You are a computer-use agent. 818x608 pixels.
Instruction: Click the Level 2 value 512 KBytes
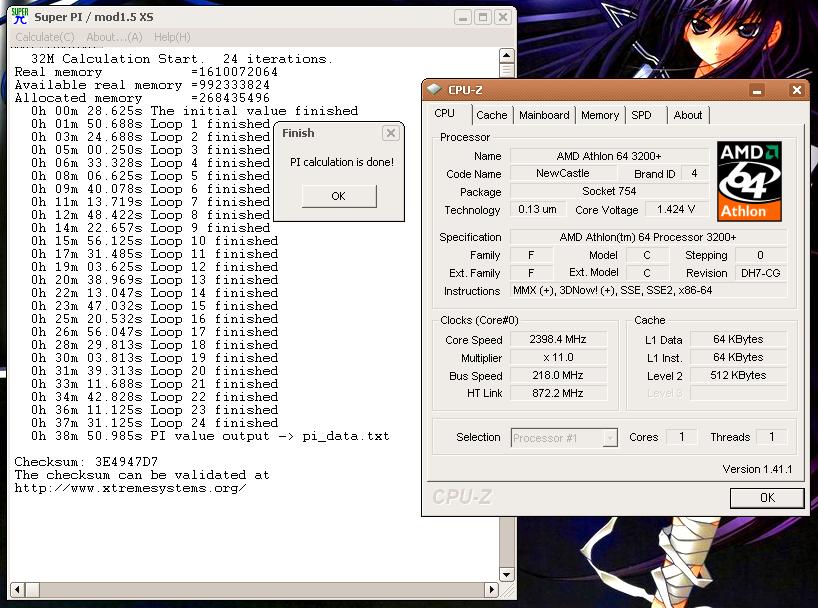coord(738,375)
